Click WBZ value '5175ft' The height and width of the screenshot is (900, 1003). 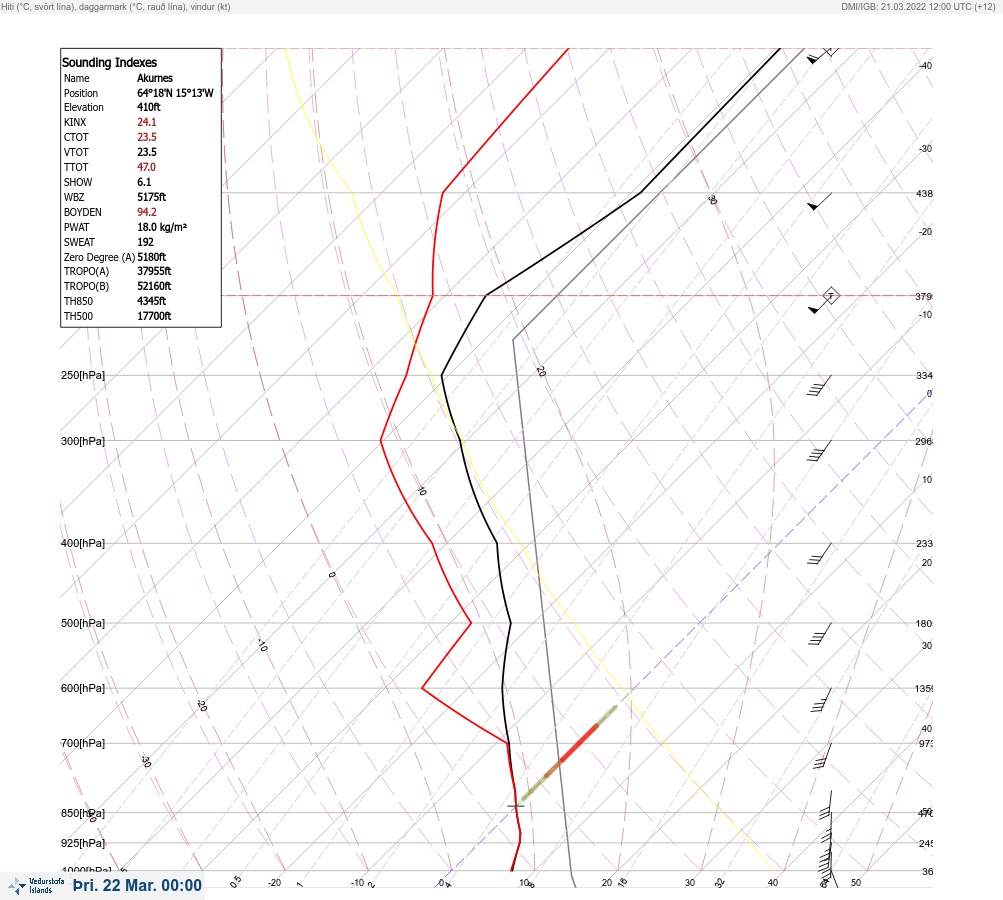[x=152, y=197]
